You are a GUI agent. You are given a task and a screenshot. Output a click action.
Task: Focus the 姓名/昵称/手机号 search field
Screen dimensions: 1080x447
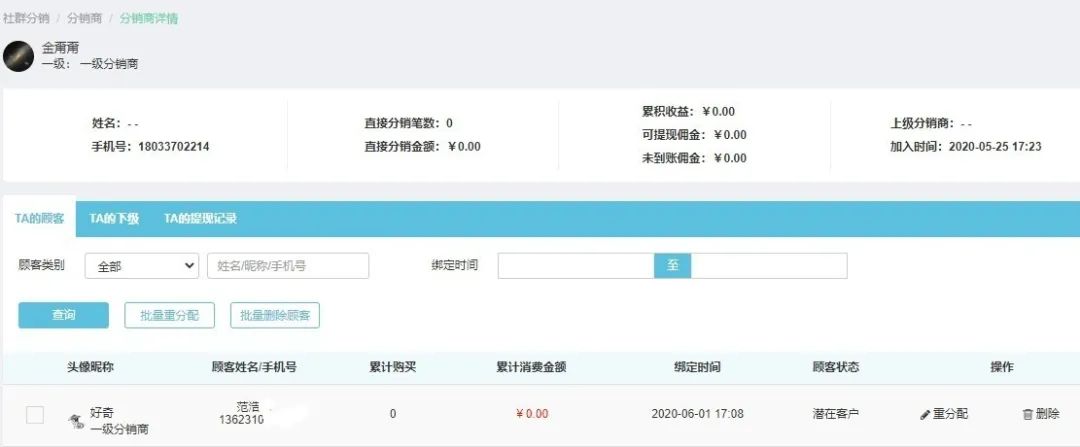click(x=288, y=266)
